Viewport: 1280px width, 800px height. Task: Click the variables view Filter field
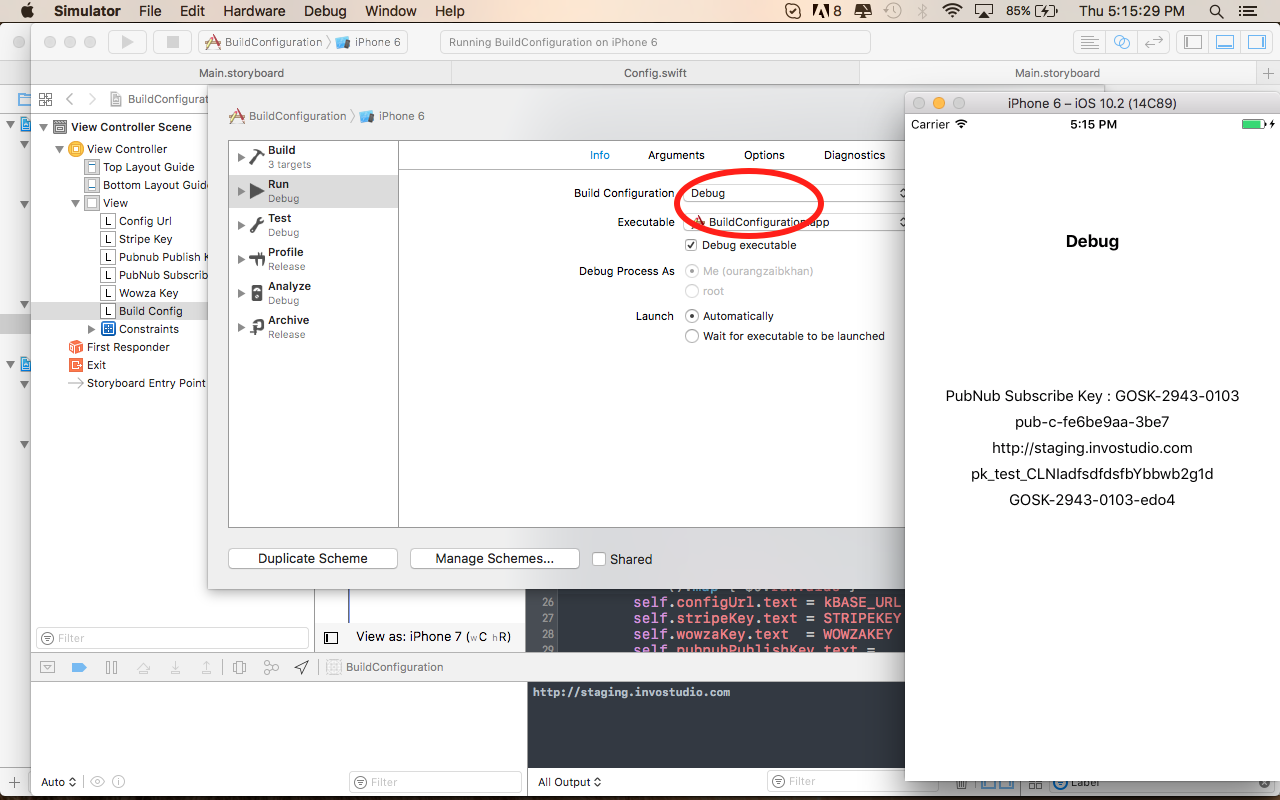pyautogui.click(x=435, y=782)
